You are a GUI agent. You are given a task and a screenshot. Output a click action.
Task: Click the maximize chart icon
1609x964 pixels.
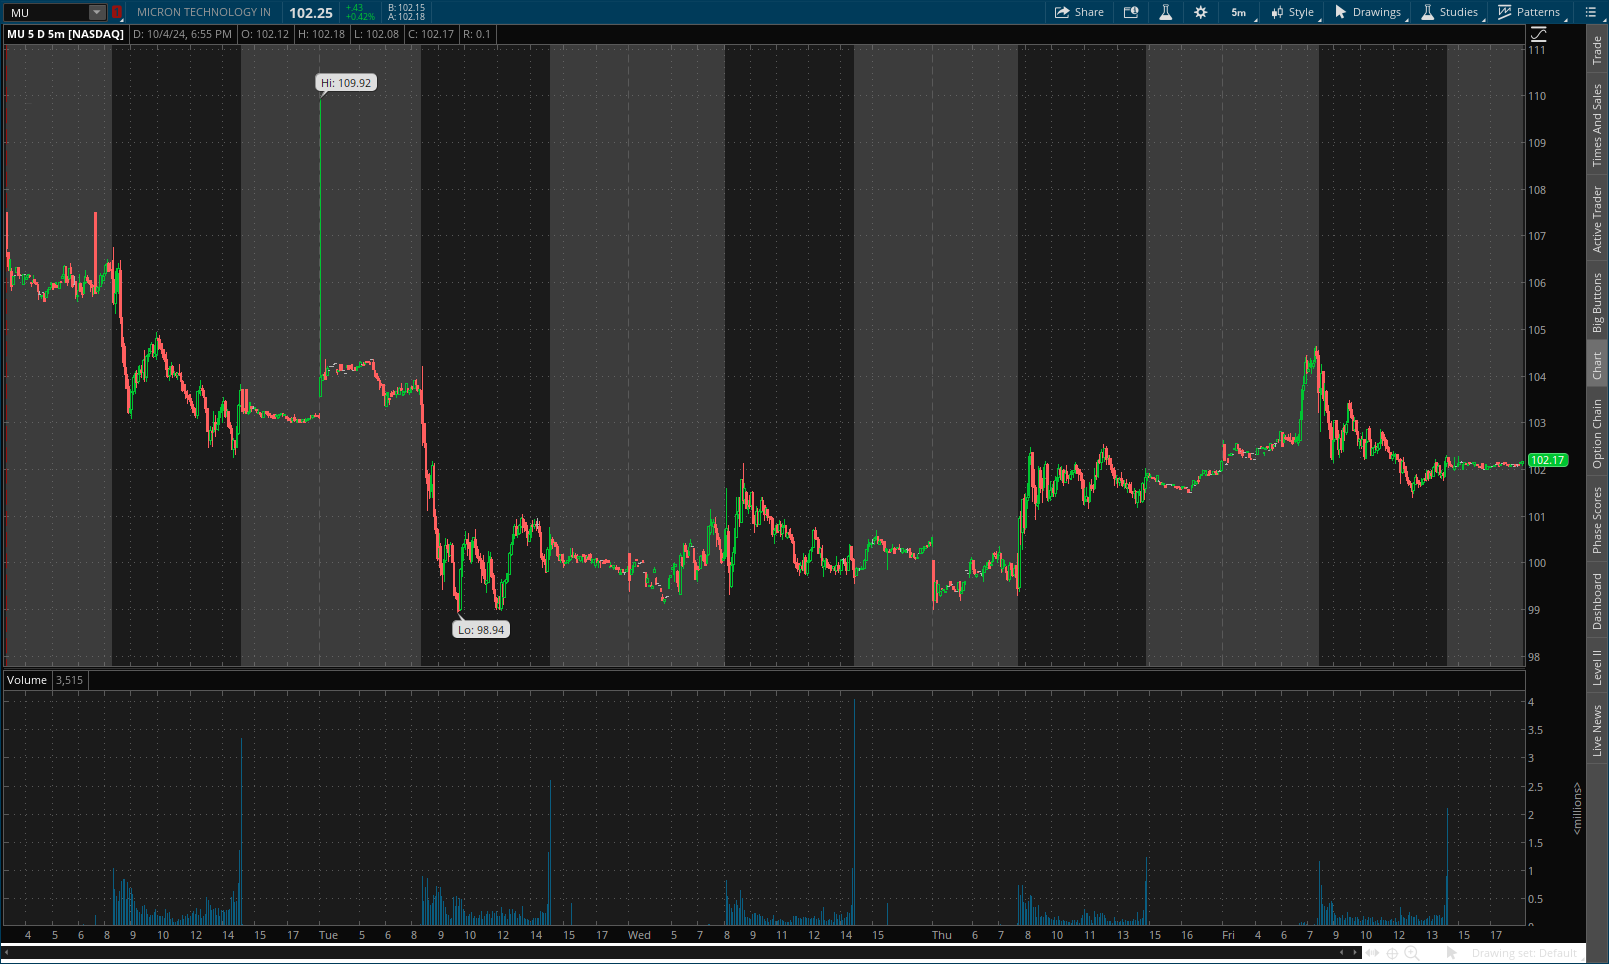point(1536,33)
